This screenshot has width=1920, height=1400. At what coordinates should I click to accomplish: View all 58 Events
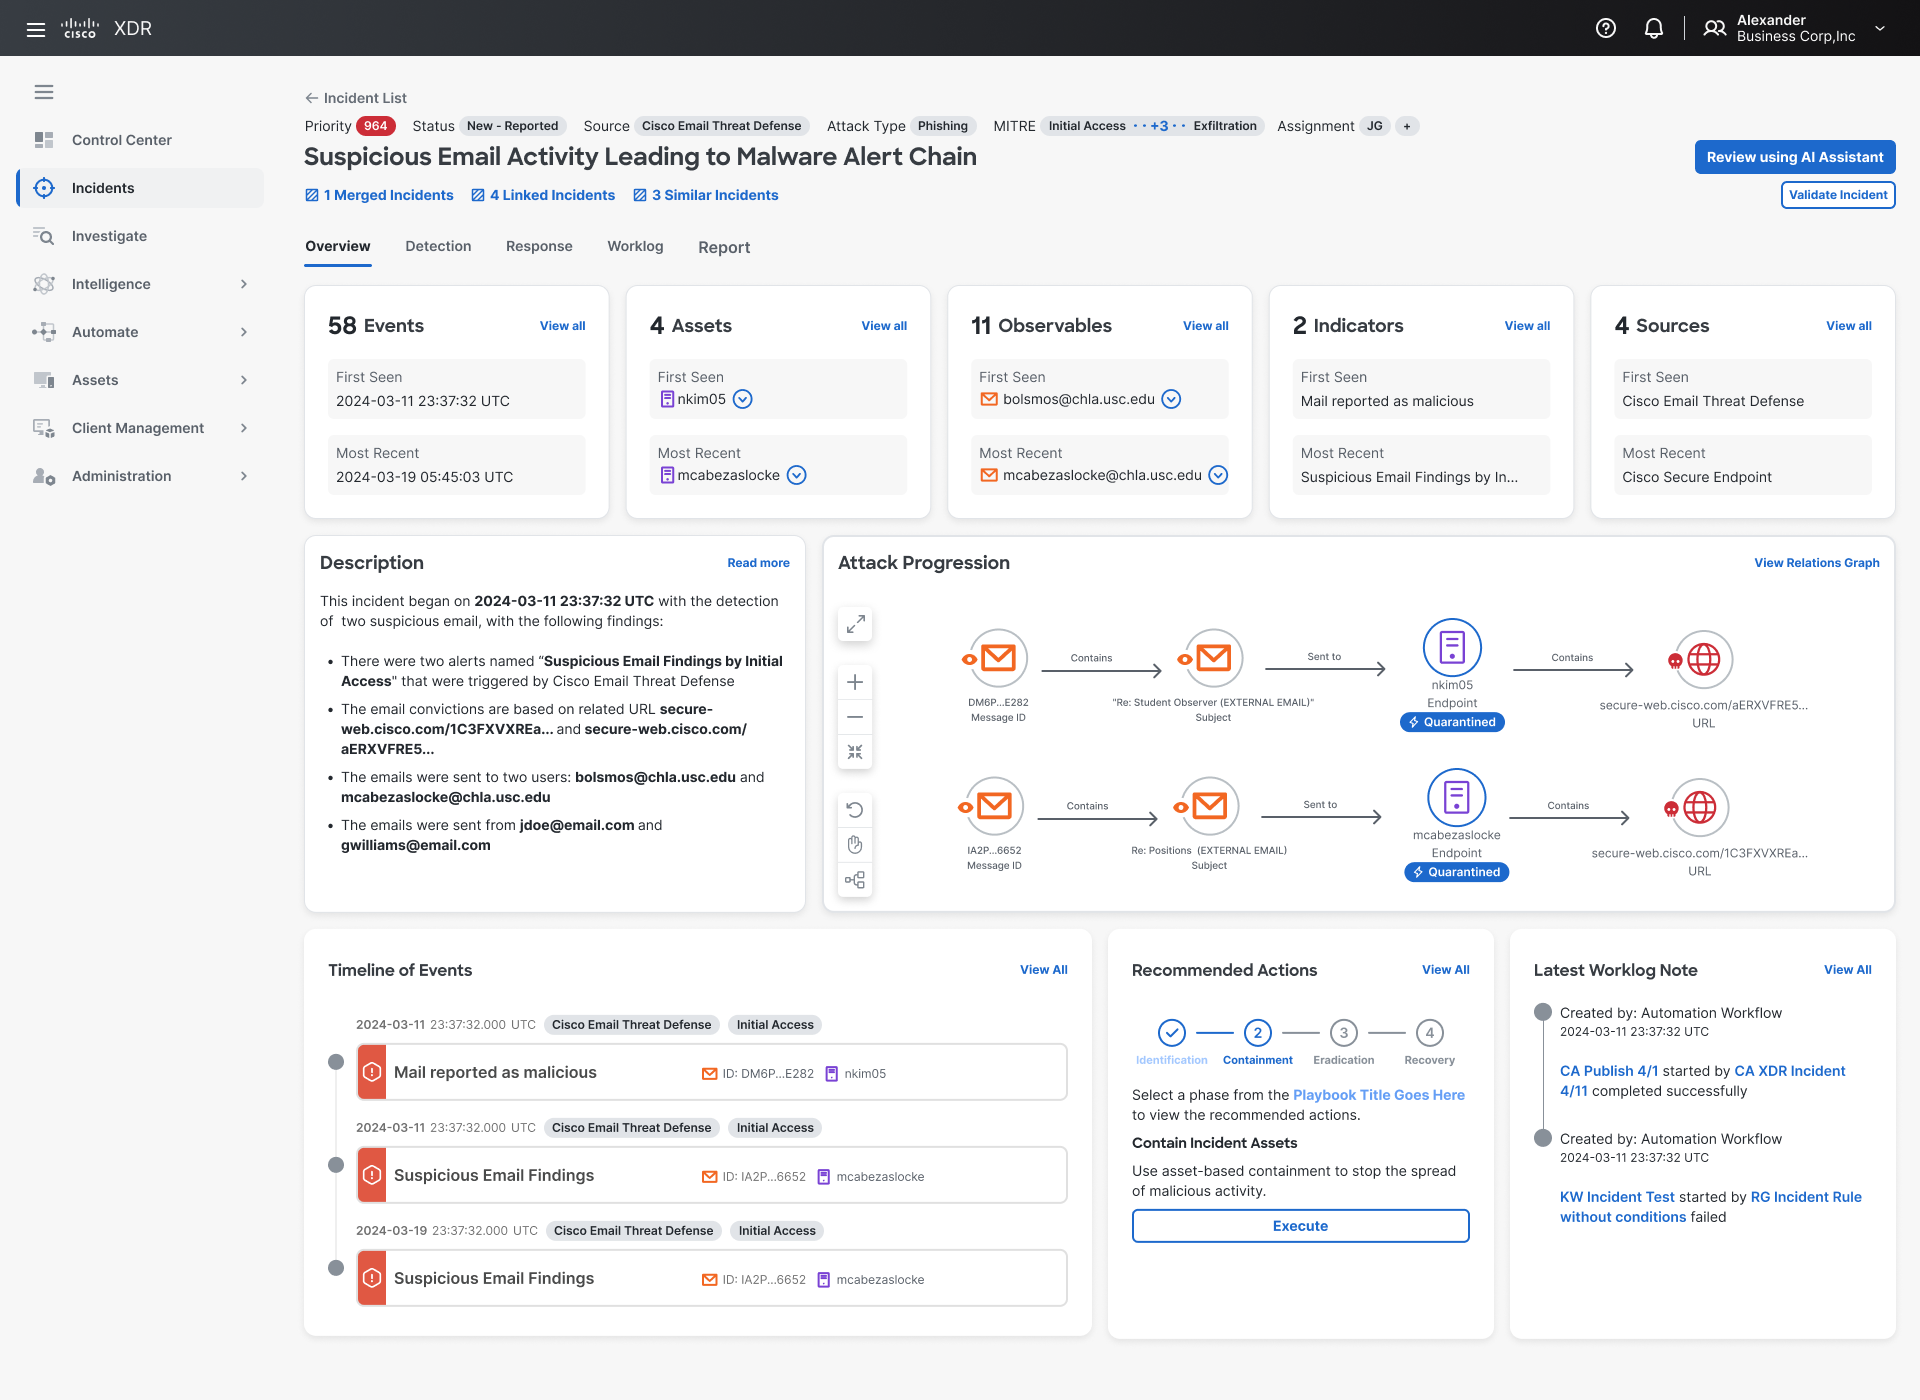563,326
